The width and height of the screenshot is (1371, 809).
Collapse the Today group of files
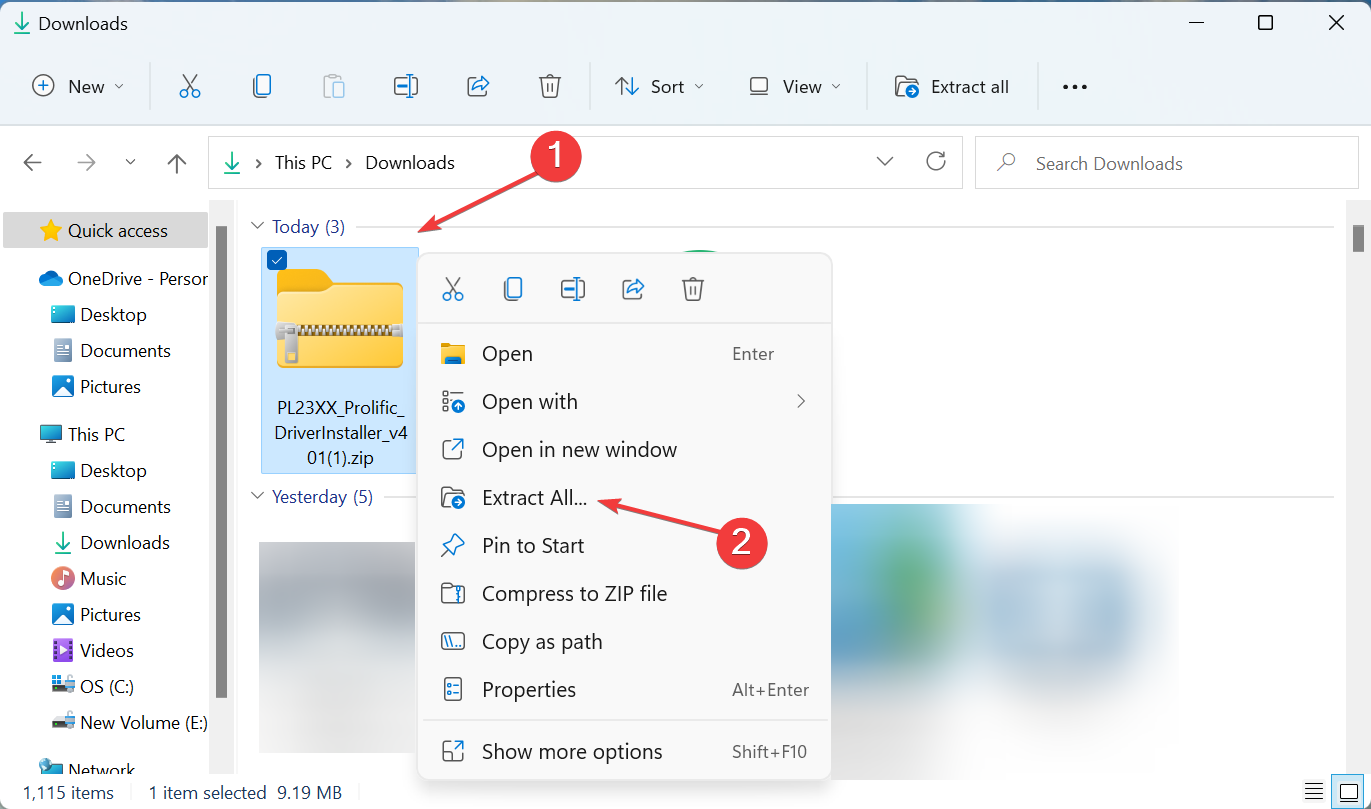point(258,226)
